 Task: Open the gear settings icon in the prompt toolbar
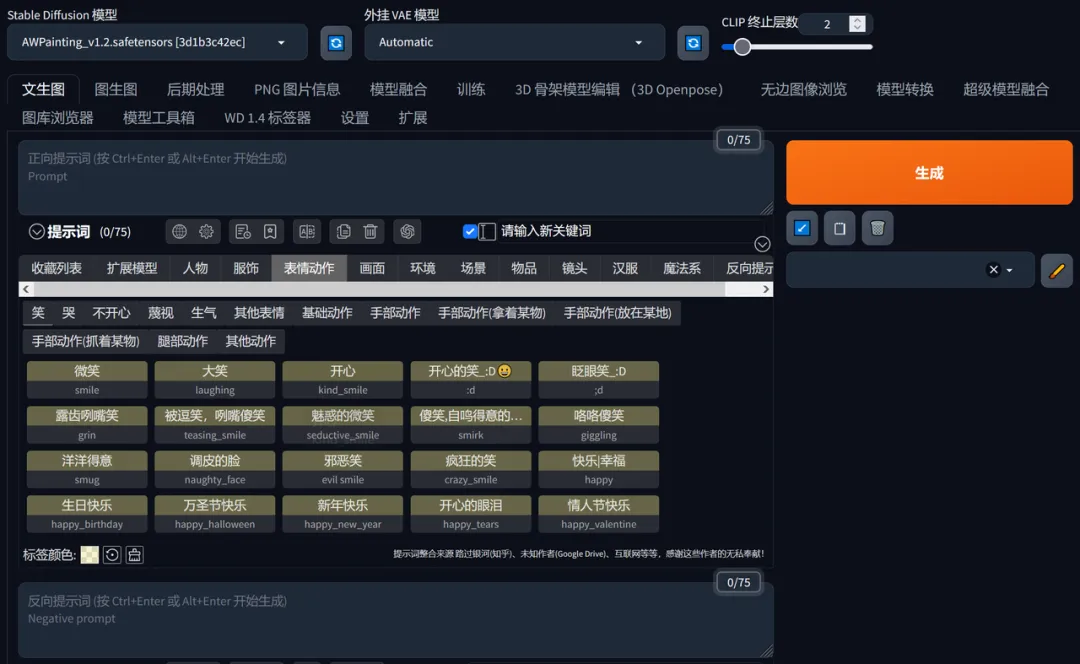point(207,231)
